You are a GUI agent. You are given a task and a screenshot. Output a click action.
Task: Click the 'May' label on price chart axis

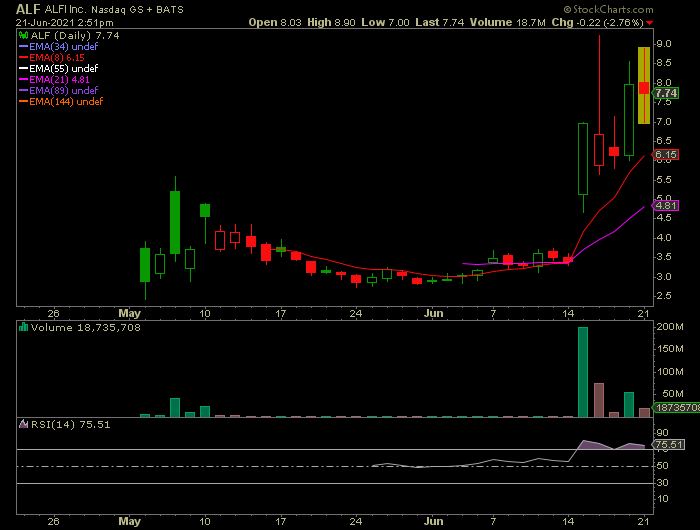pos(129,313)
